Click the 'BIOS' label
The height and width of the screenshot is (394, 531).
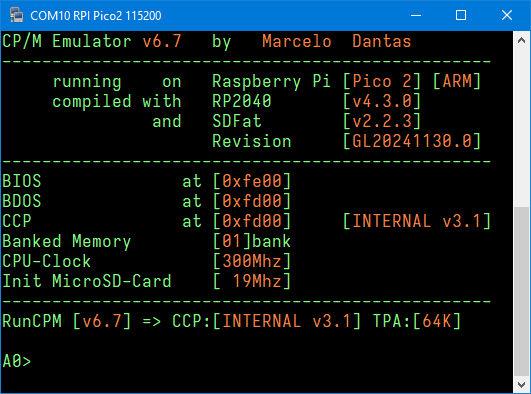click(x=22, y=181)
